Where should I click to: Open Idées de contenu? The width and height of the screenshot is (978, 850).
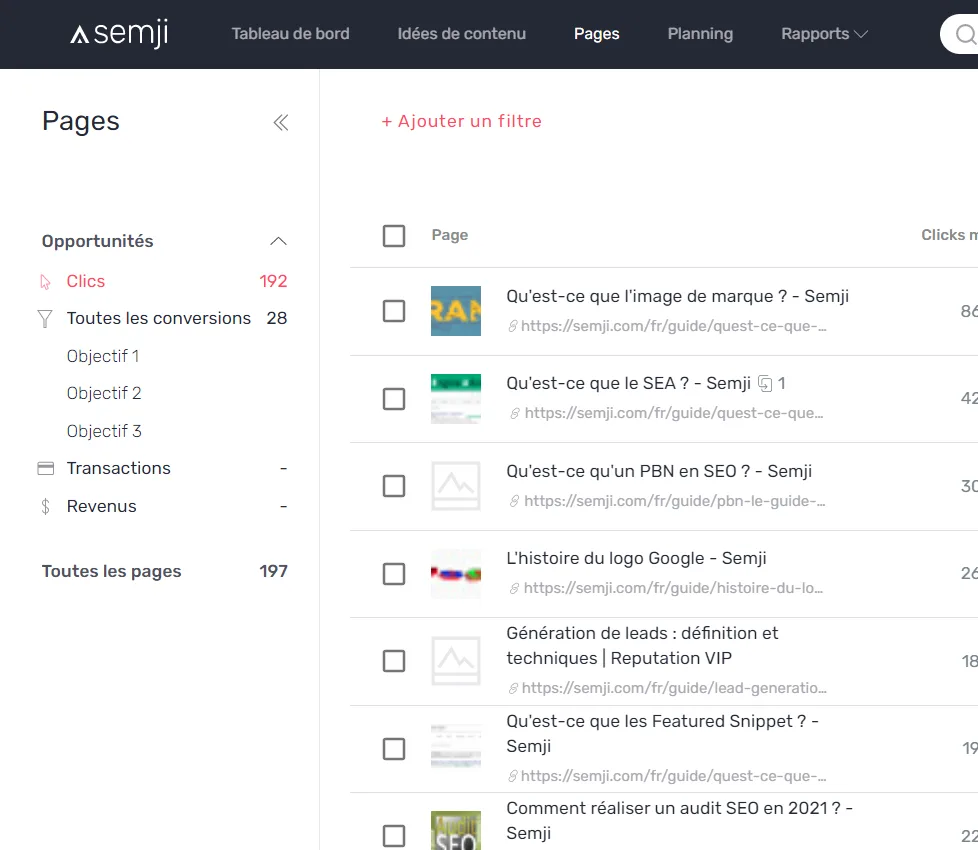point(462,34)
